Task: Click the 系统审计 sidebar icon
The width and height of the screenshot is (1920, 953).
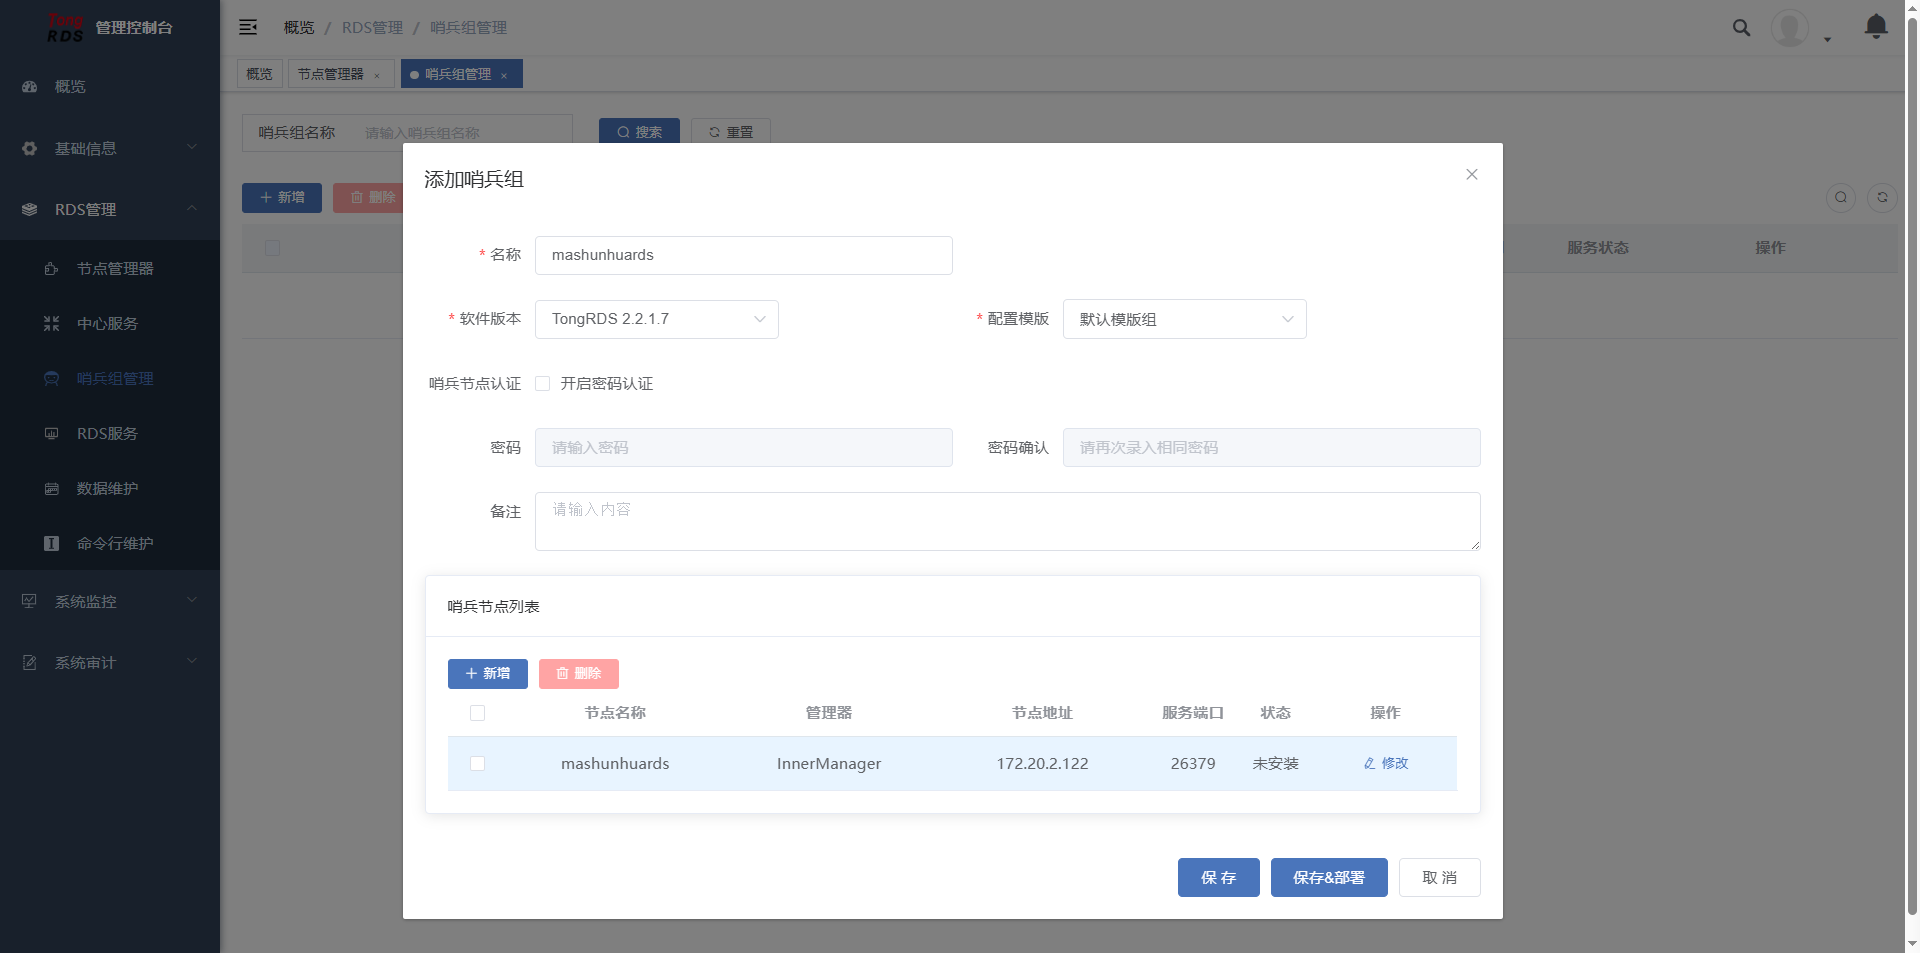Action: 30,663
